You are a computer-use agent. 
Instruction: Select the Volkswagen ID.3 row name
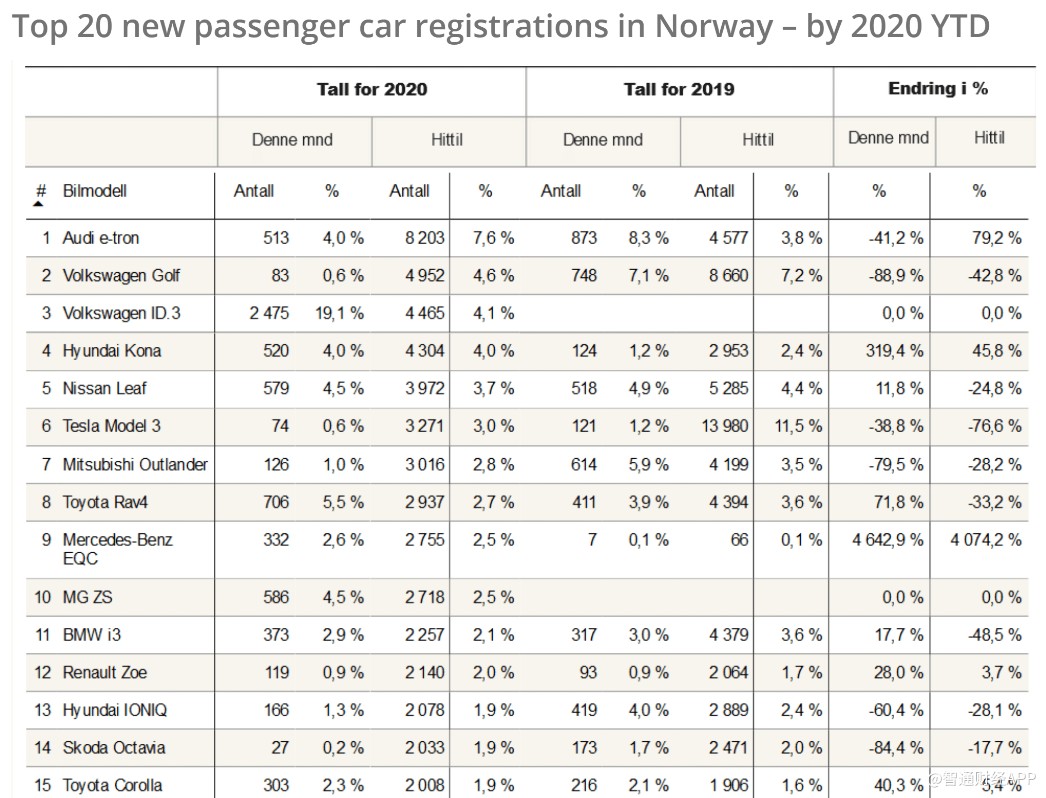(121, 313)
